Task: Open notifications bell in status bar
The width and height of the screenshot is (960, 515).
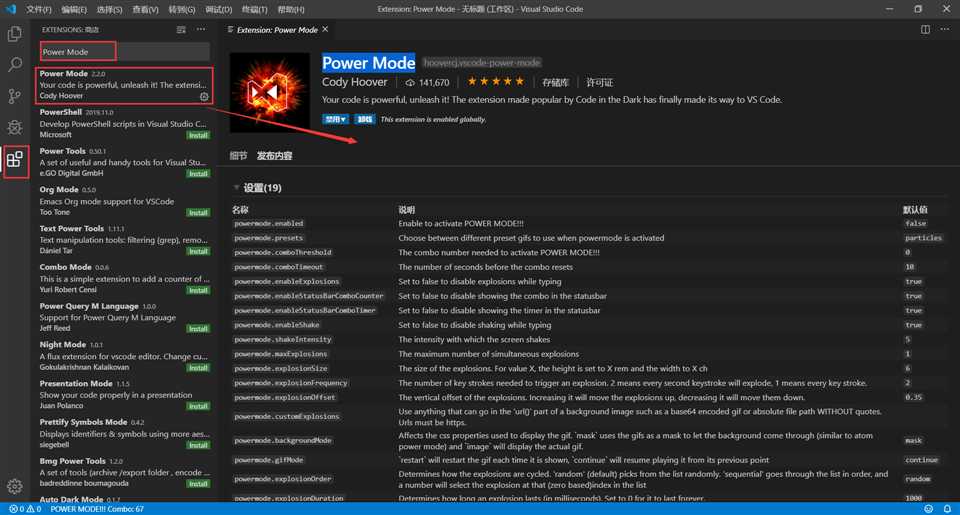Action: (947, 509)
